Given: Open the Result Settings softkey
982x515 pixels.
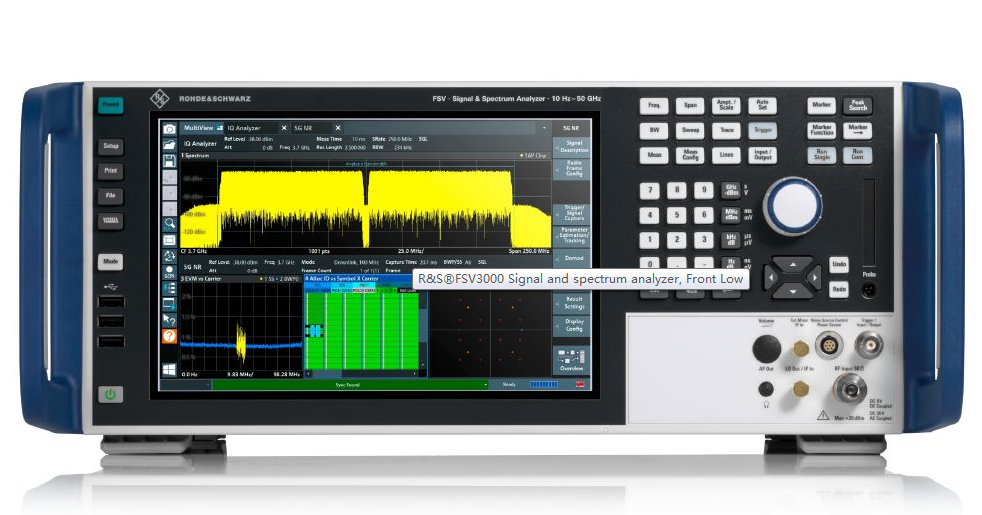Looking at the screenshot, I should (572, 303).
